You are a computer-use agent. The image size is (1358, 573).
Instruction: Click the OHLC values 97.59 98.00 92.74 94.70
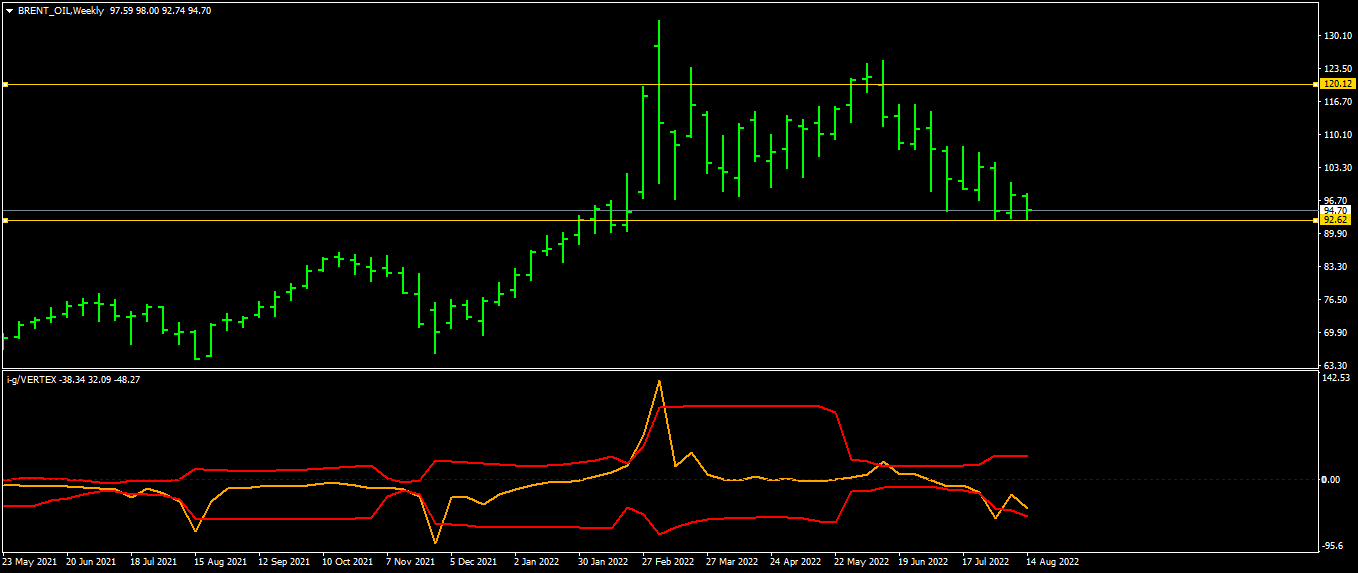(160, 10)
